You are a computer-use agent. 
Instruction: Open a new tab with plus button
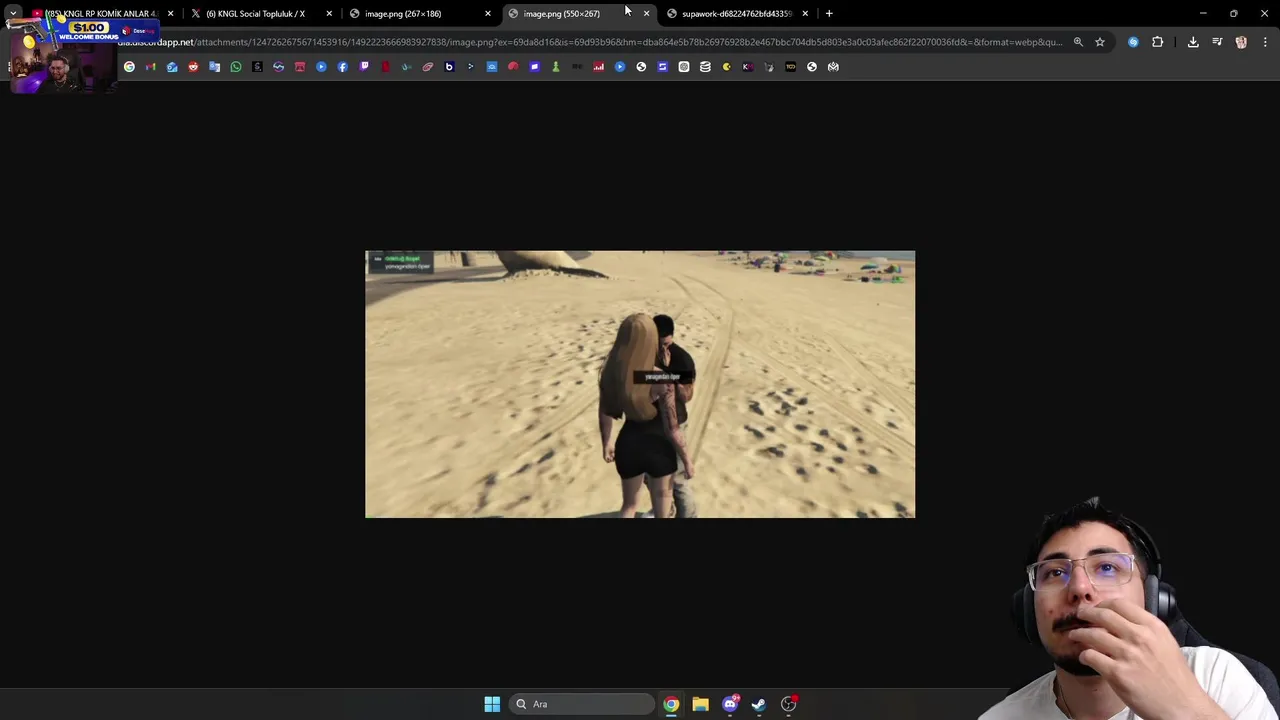(829, 14)
